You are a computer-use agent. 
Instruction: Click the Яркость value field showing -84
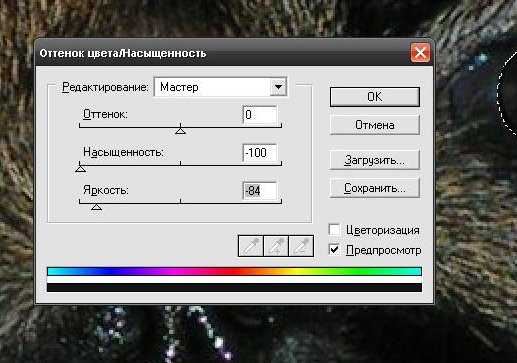coord(260,191)
